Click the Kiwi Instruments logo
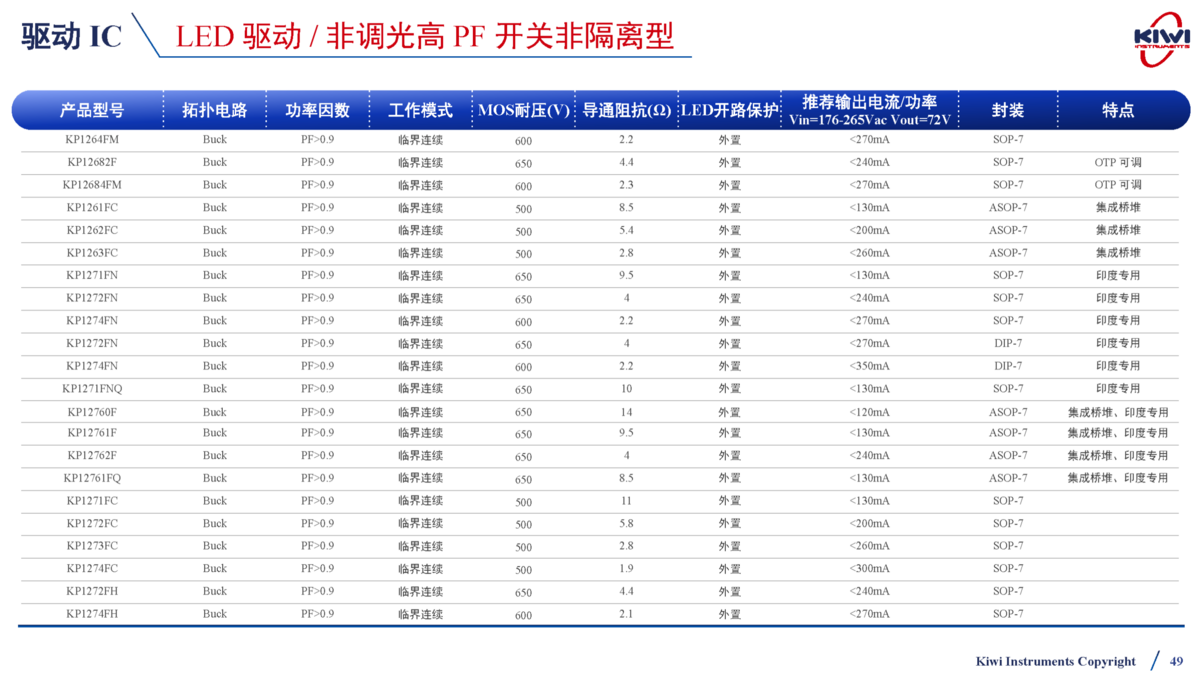The height and width of the screenshot is (681, 1200). click(1161, 42)
